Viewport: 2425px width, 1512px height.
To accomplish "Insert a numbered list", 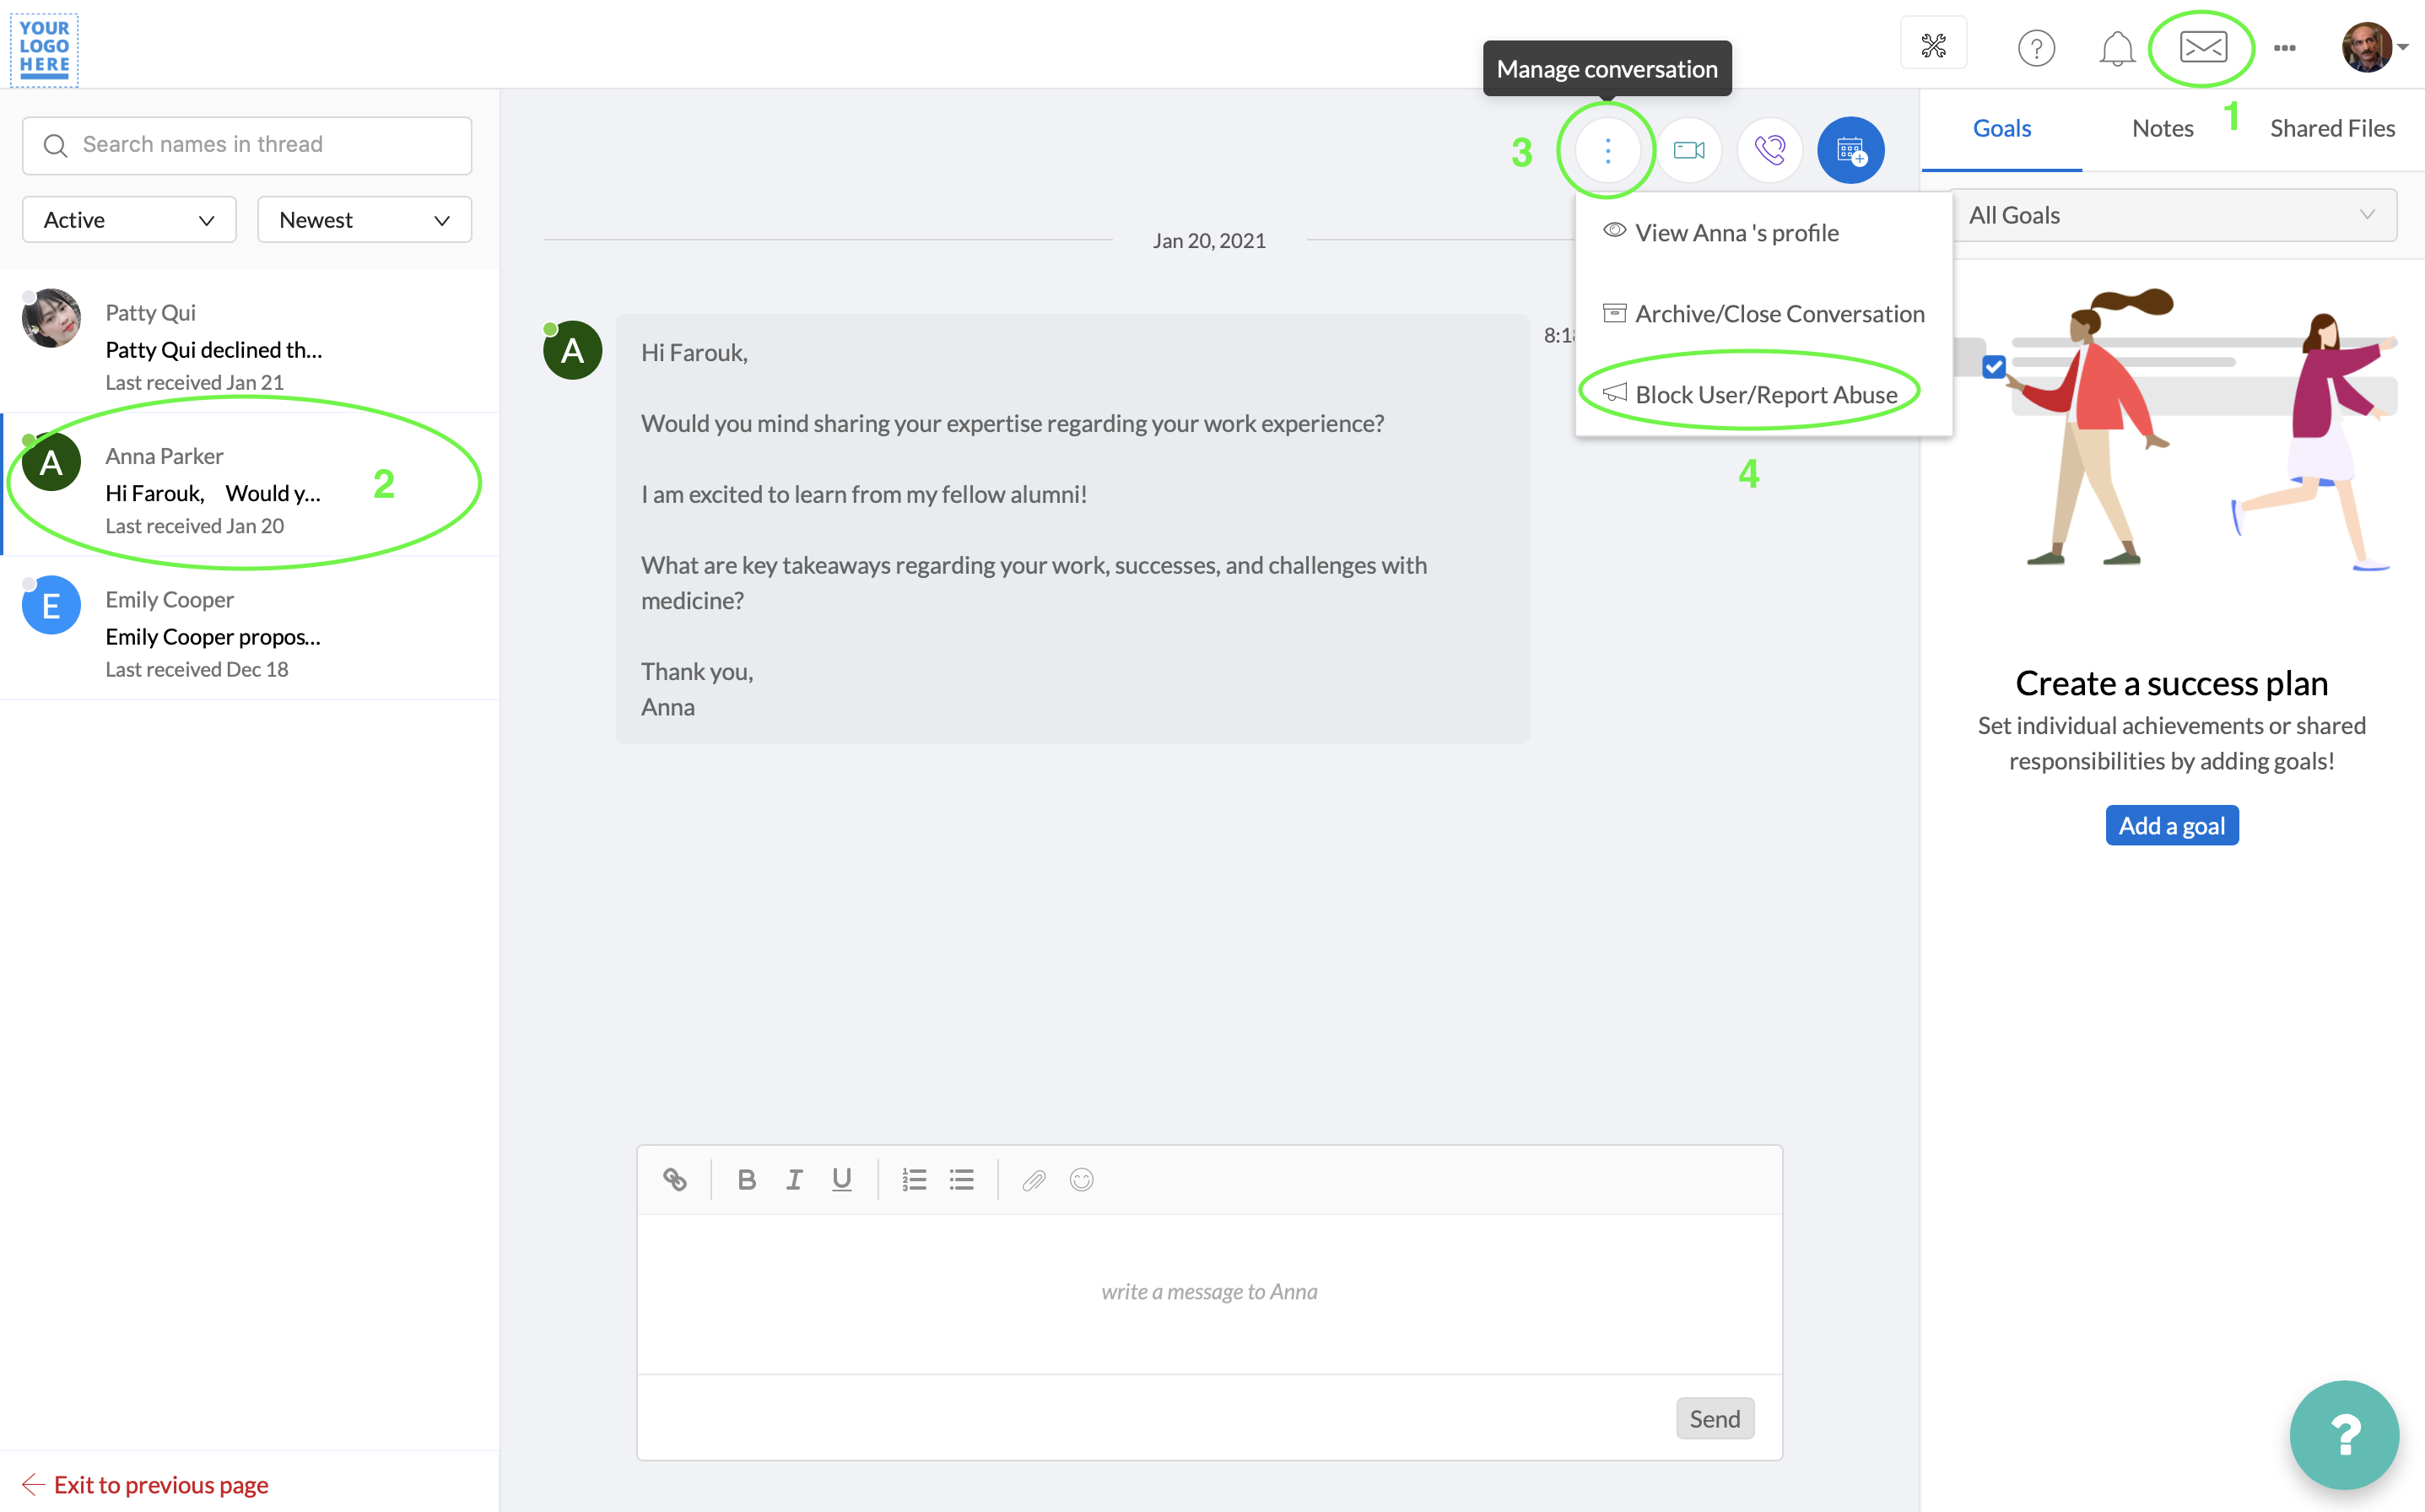I will coord(913,1180).
